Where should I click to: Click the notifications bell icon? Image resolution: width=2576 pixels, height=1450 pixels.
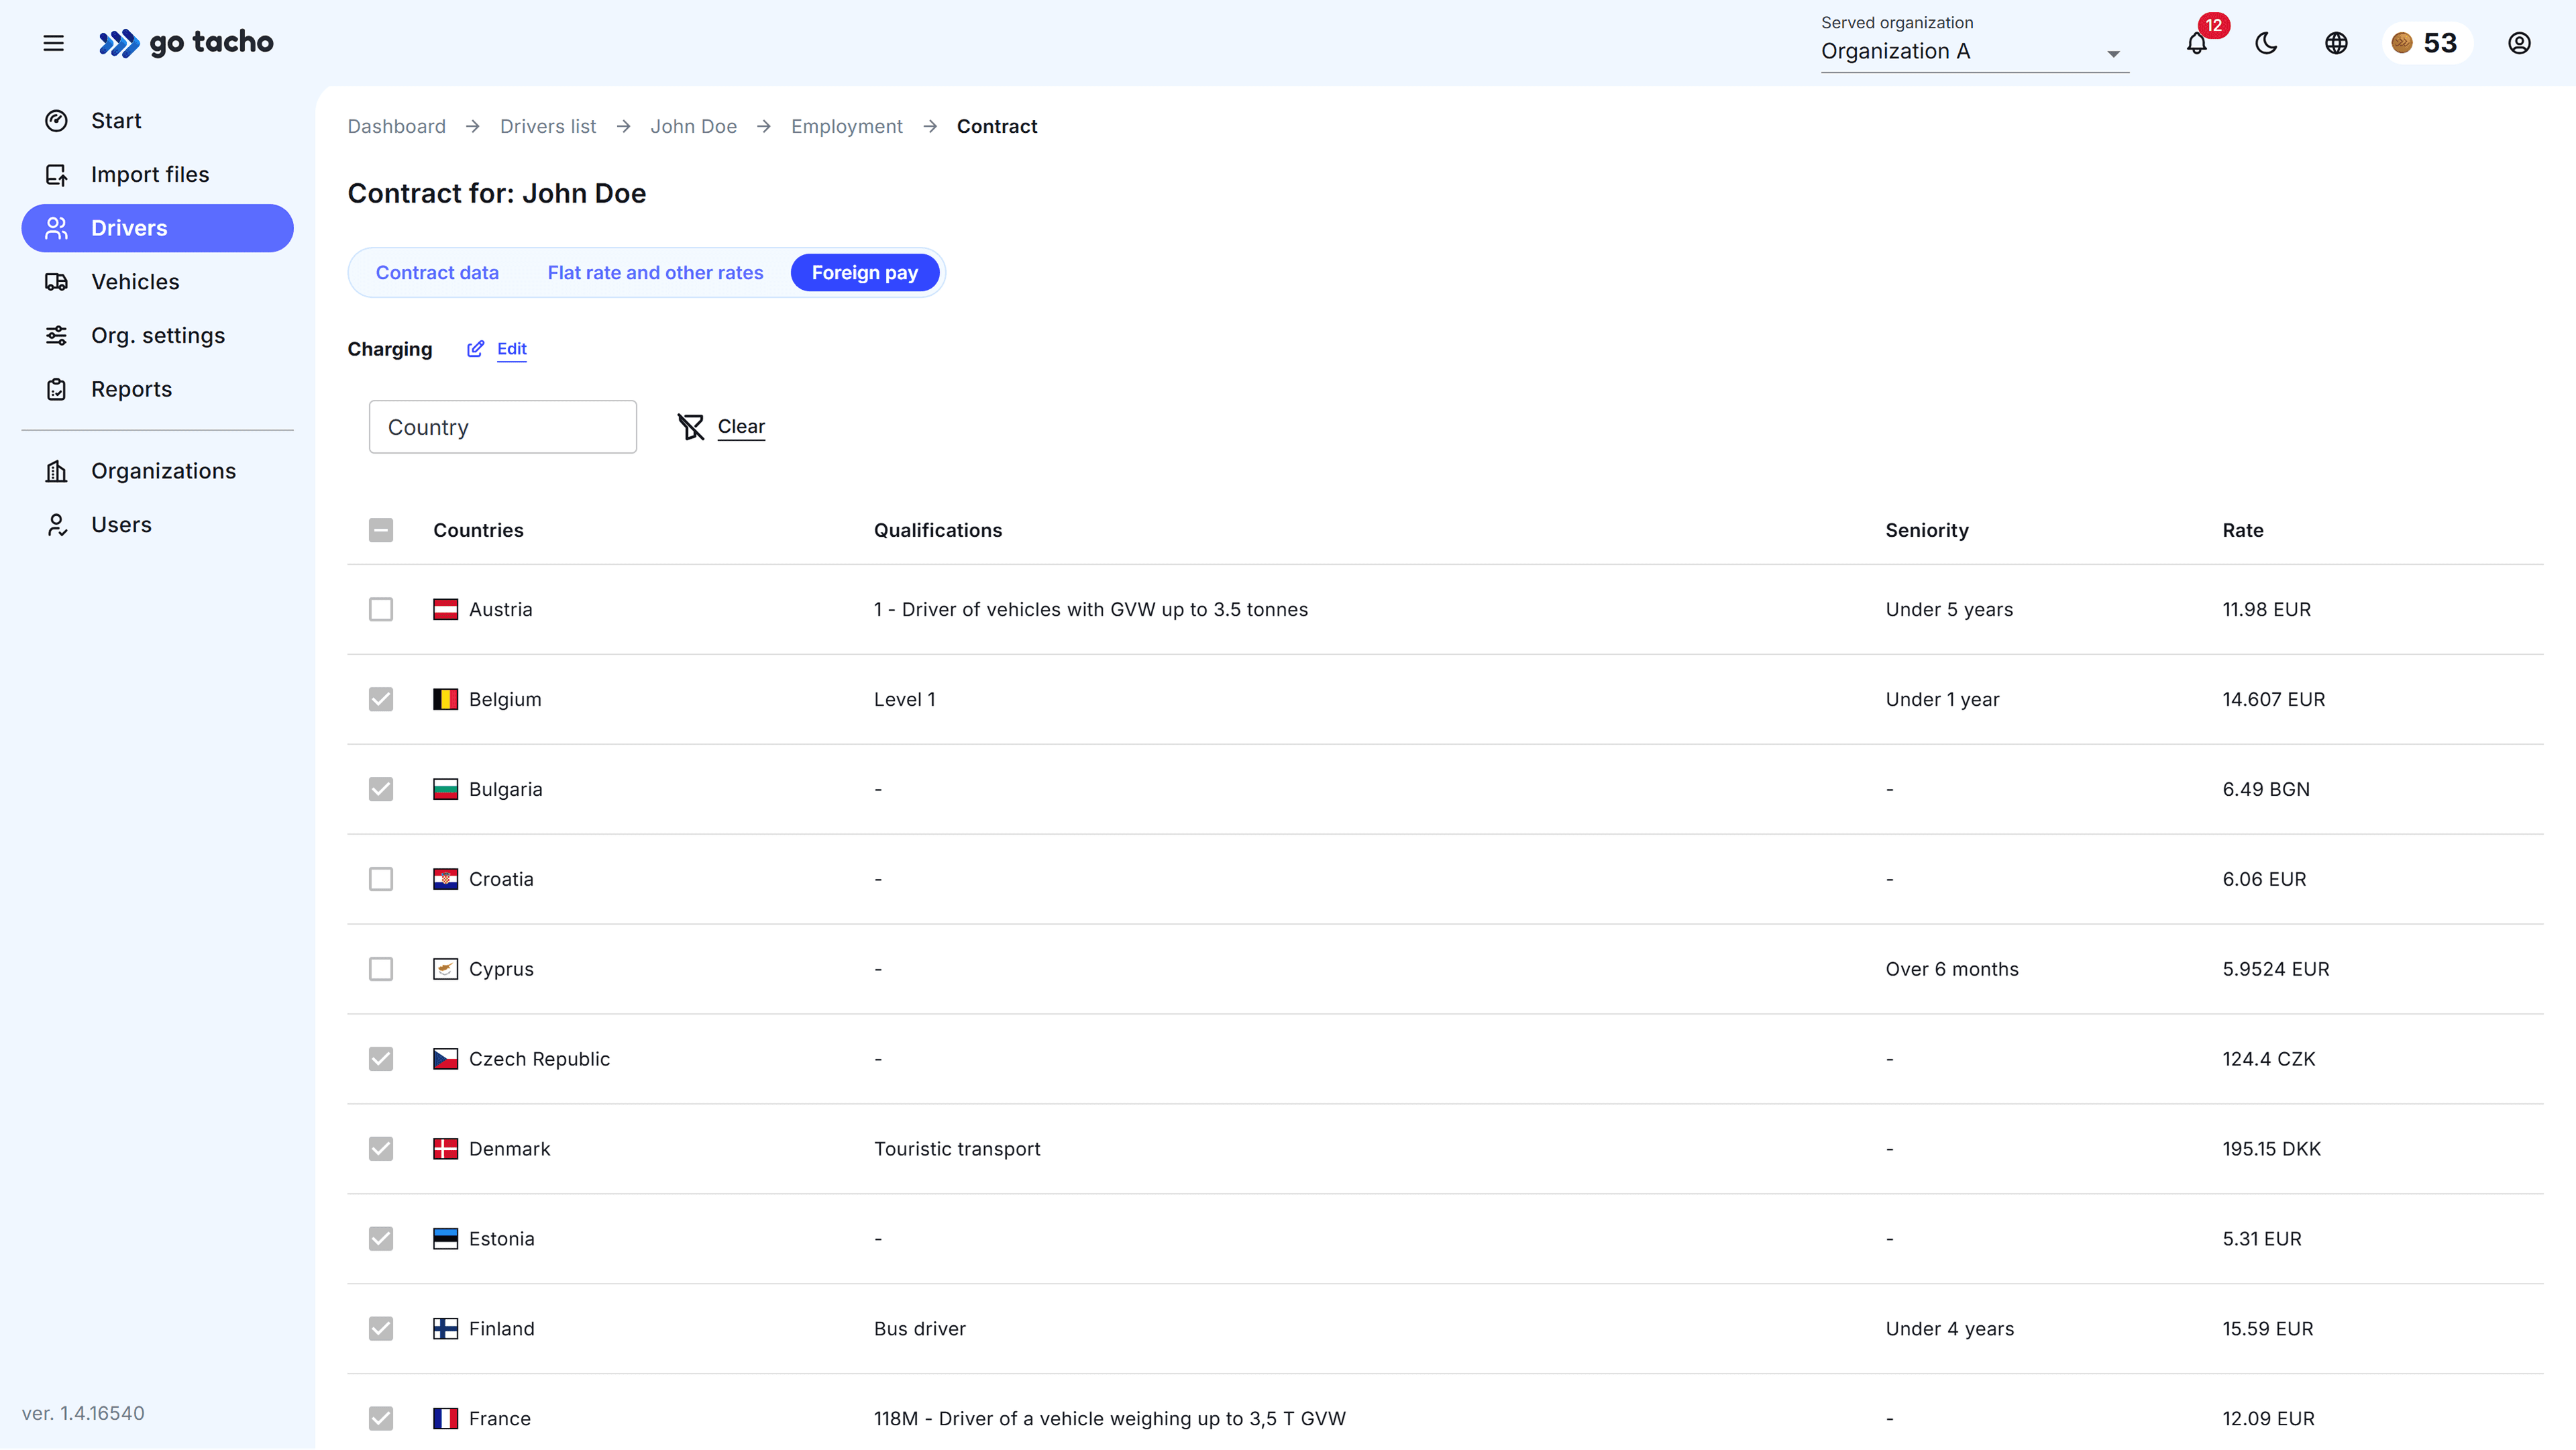(x=2196, y=43)
